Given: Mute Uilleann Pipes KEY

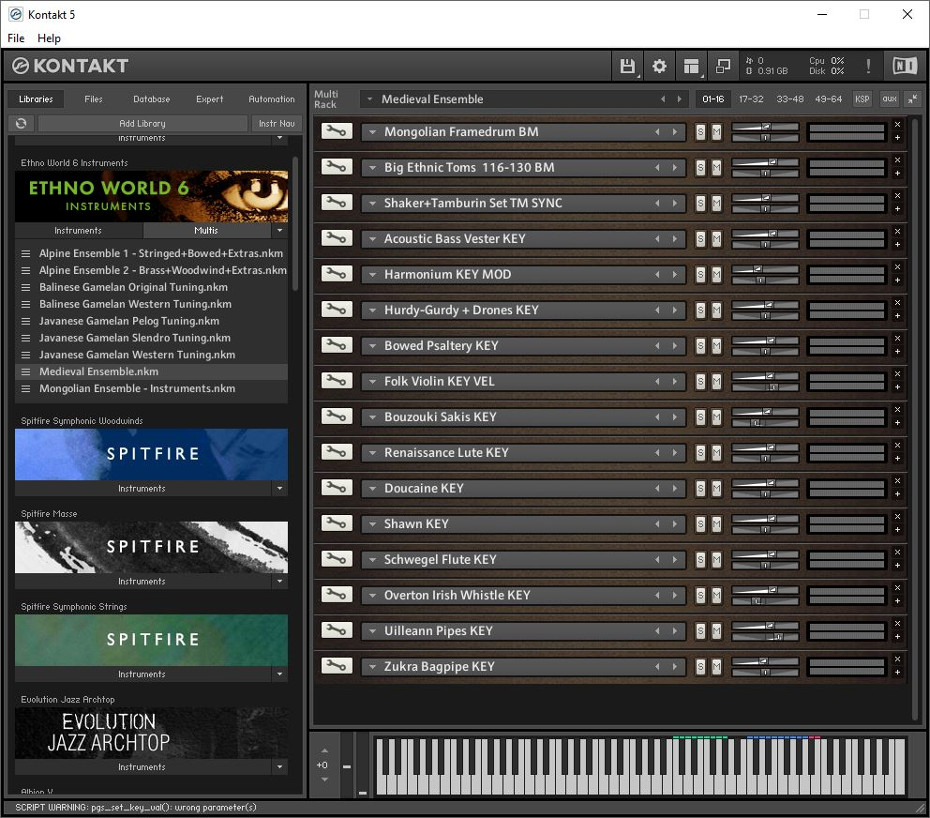Looking at the screenshot, I should [x=716, y=631].
